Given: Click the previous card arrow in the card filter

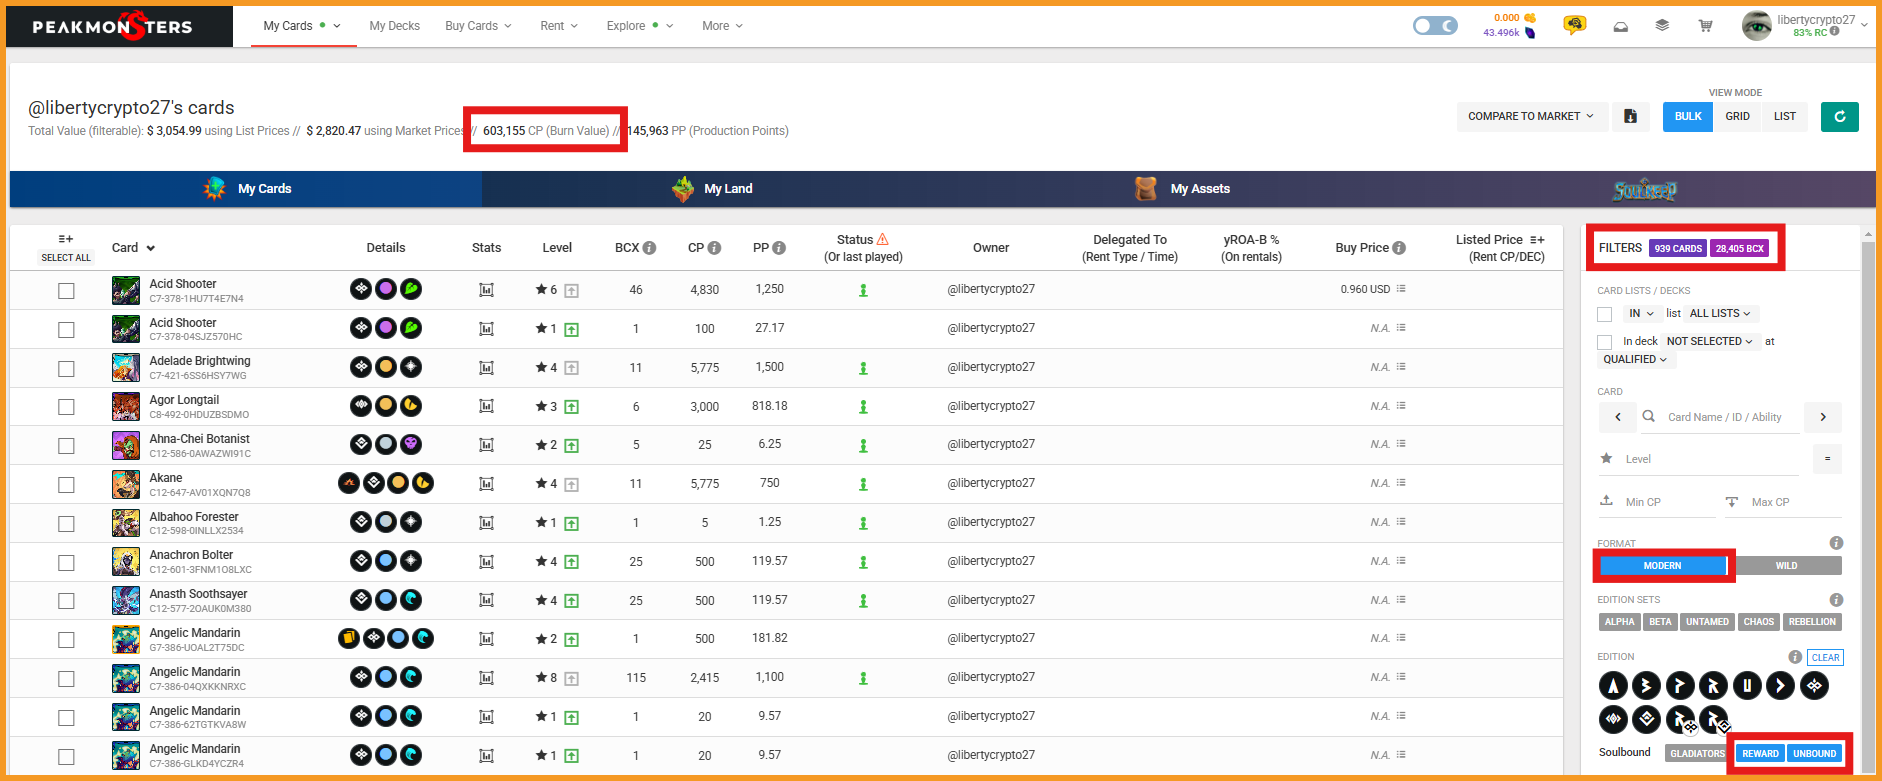Looking at the screenshot, I should coord(1618,417).
